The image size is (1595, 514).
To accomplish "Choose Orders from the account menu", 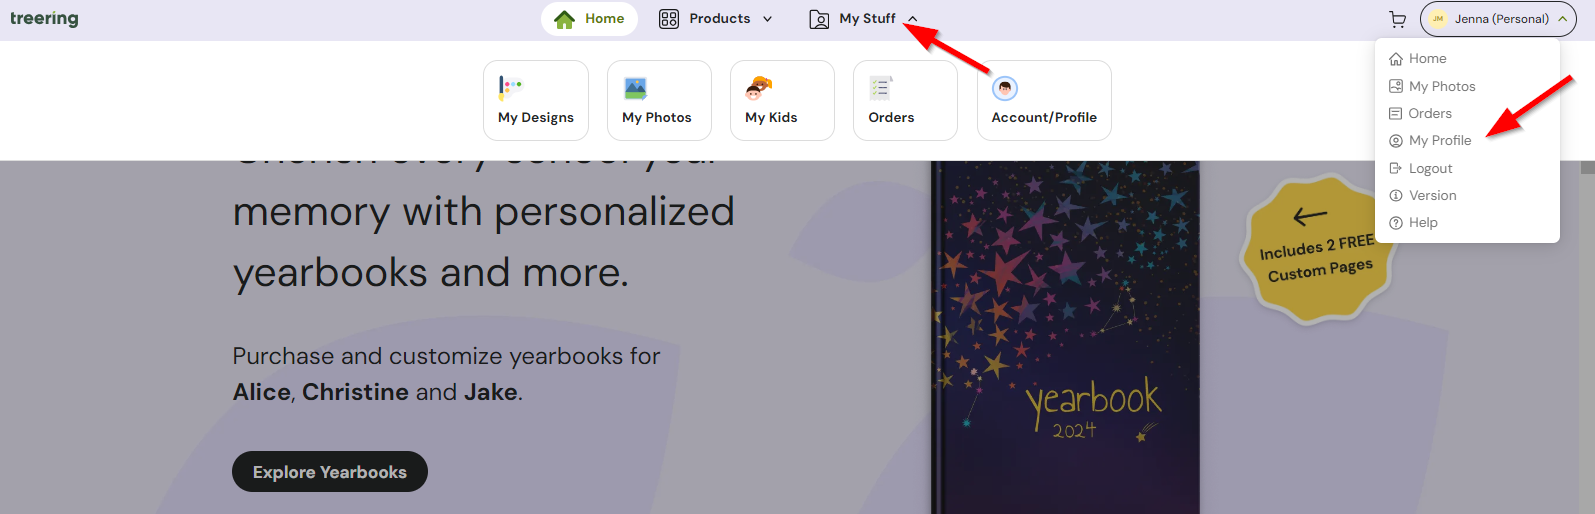I will pos(1429,114).
